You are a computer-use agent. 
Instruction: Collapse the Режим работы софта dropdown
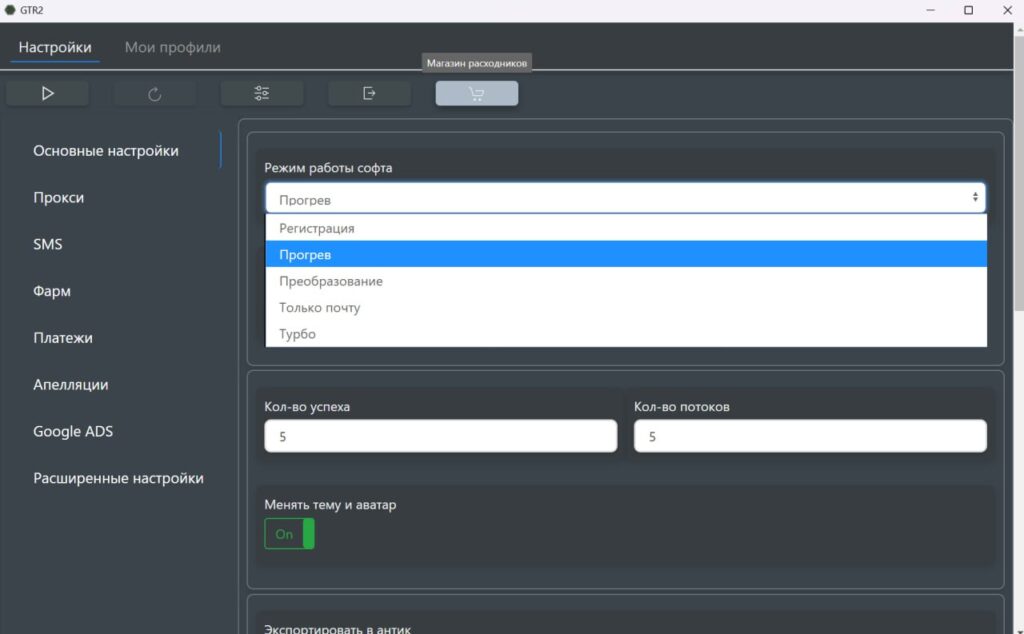[625, 198]
